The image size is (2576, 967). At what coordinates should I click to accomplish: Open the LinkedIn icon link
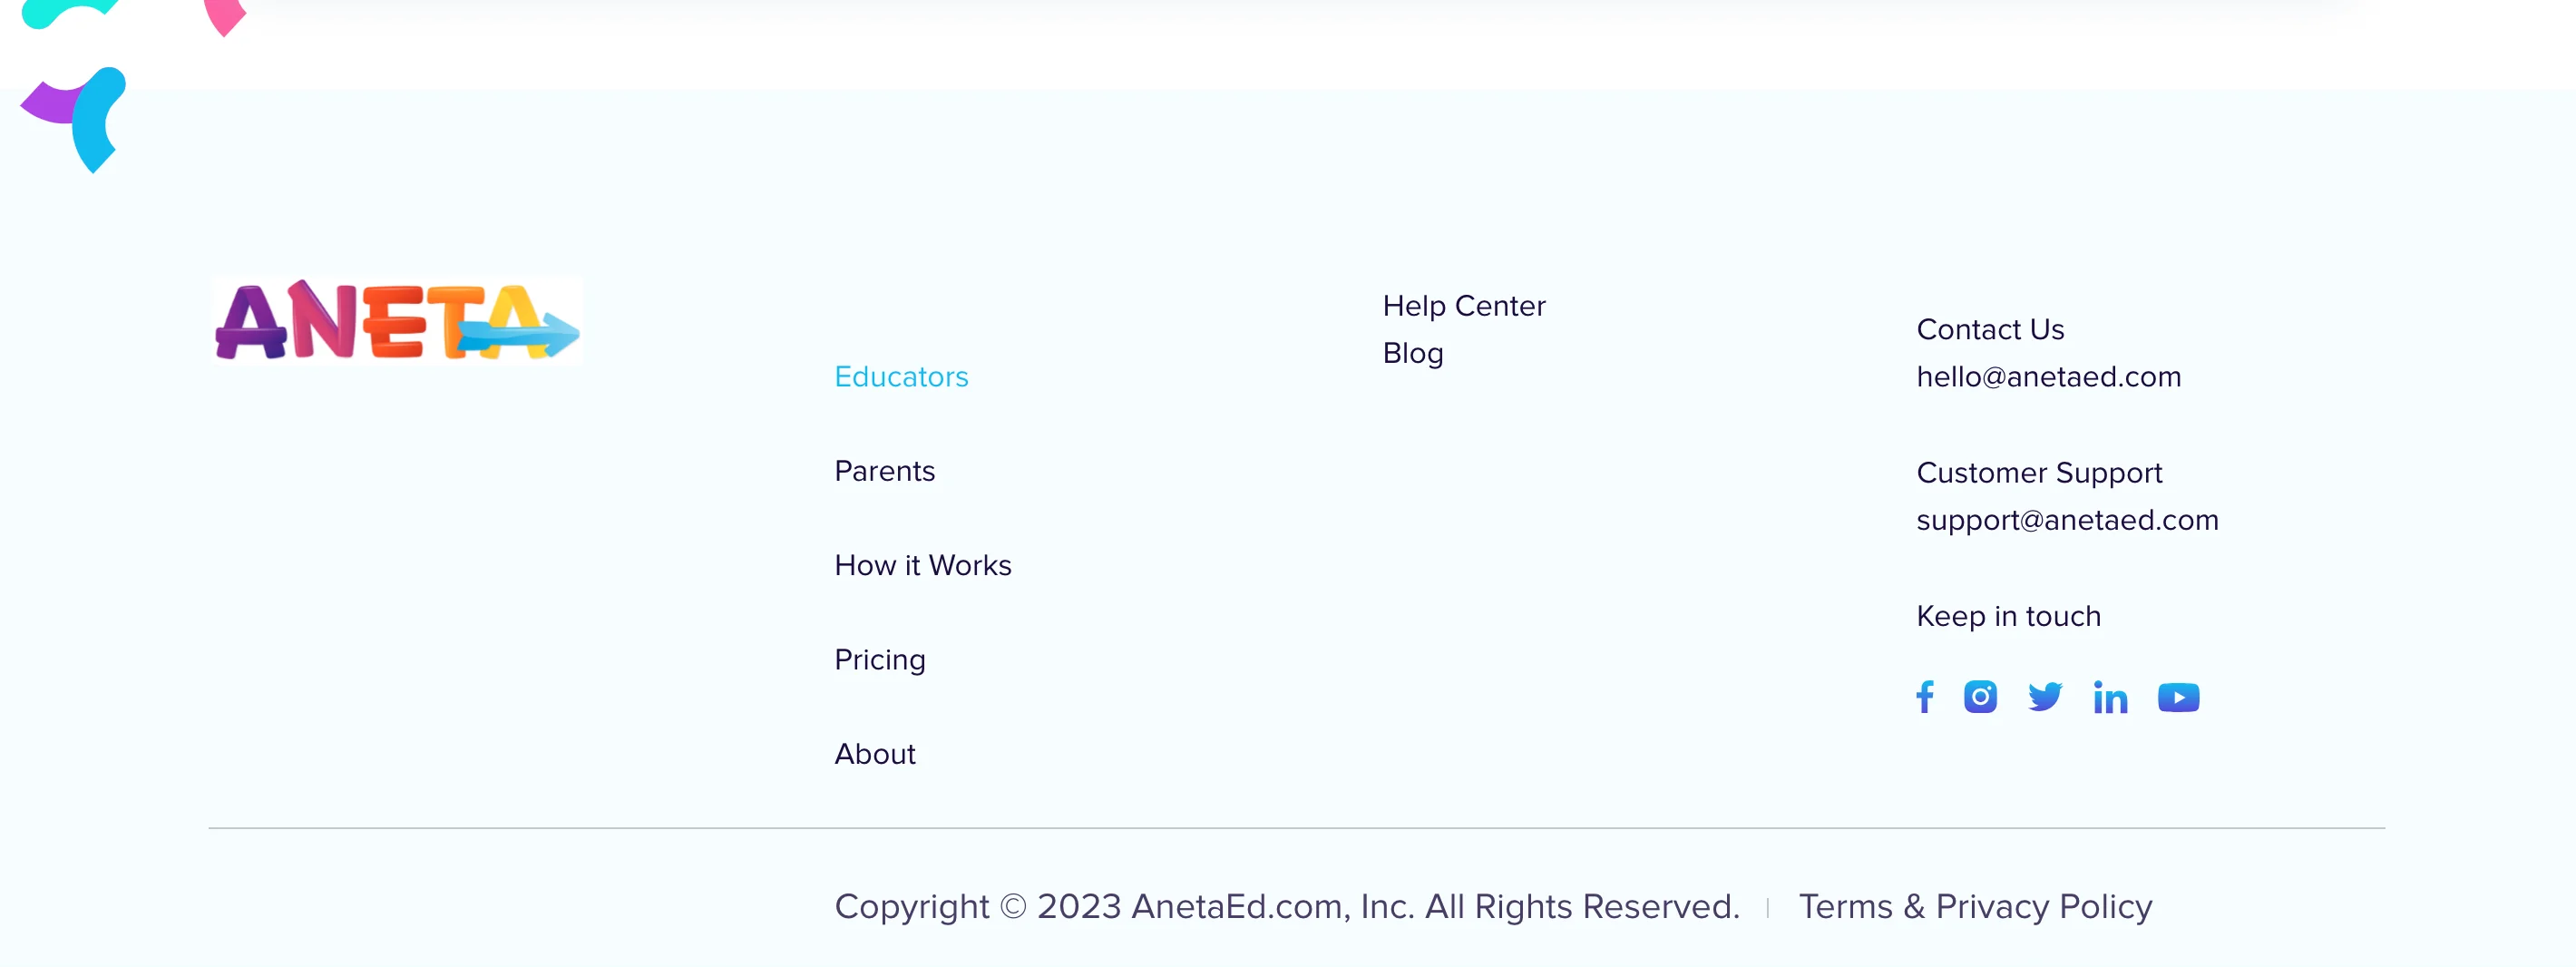2110,697
